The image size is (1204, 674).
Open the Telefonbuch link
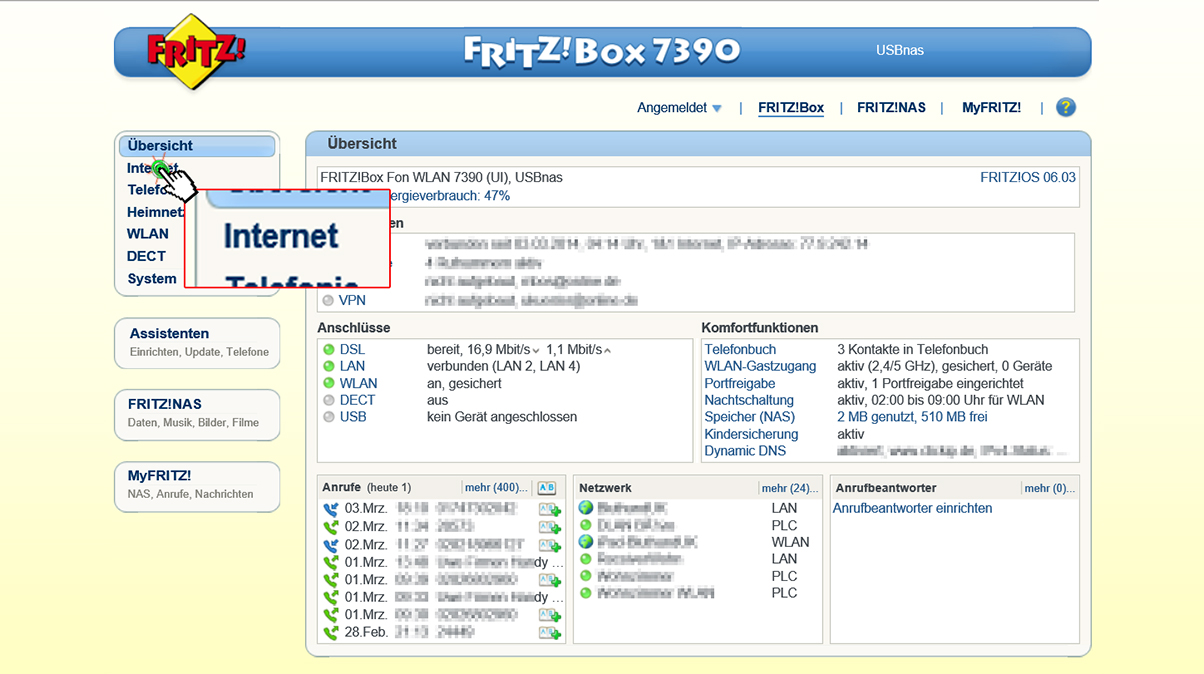coord(740,350)
